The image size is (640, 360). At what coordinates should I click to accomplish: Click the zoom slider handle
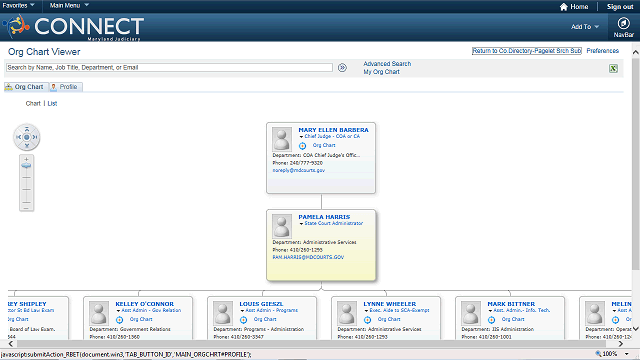click(26, 165)
